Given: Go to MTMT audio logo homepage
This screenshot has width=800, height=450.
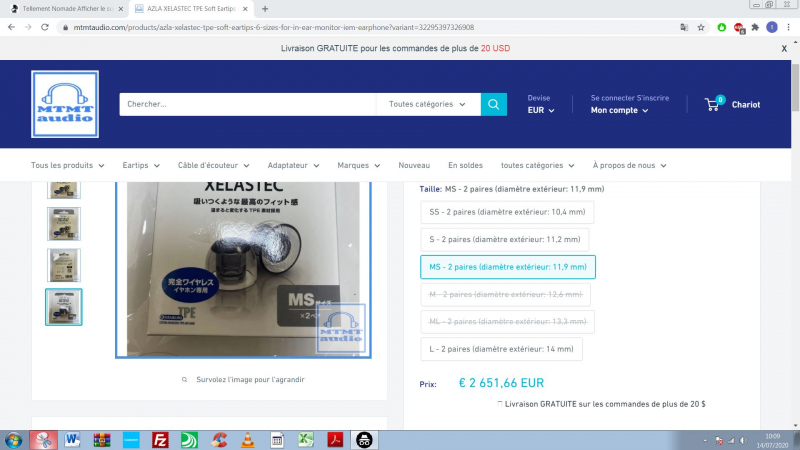Looking at the screenshot, I should (65, 104).
